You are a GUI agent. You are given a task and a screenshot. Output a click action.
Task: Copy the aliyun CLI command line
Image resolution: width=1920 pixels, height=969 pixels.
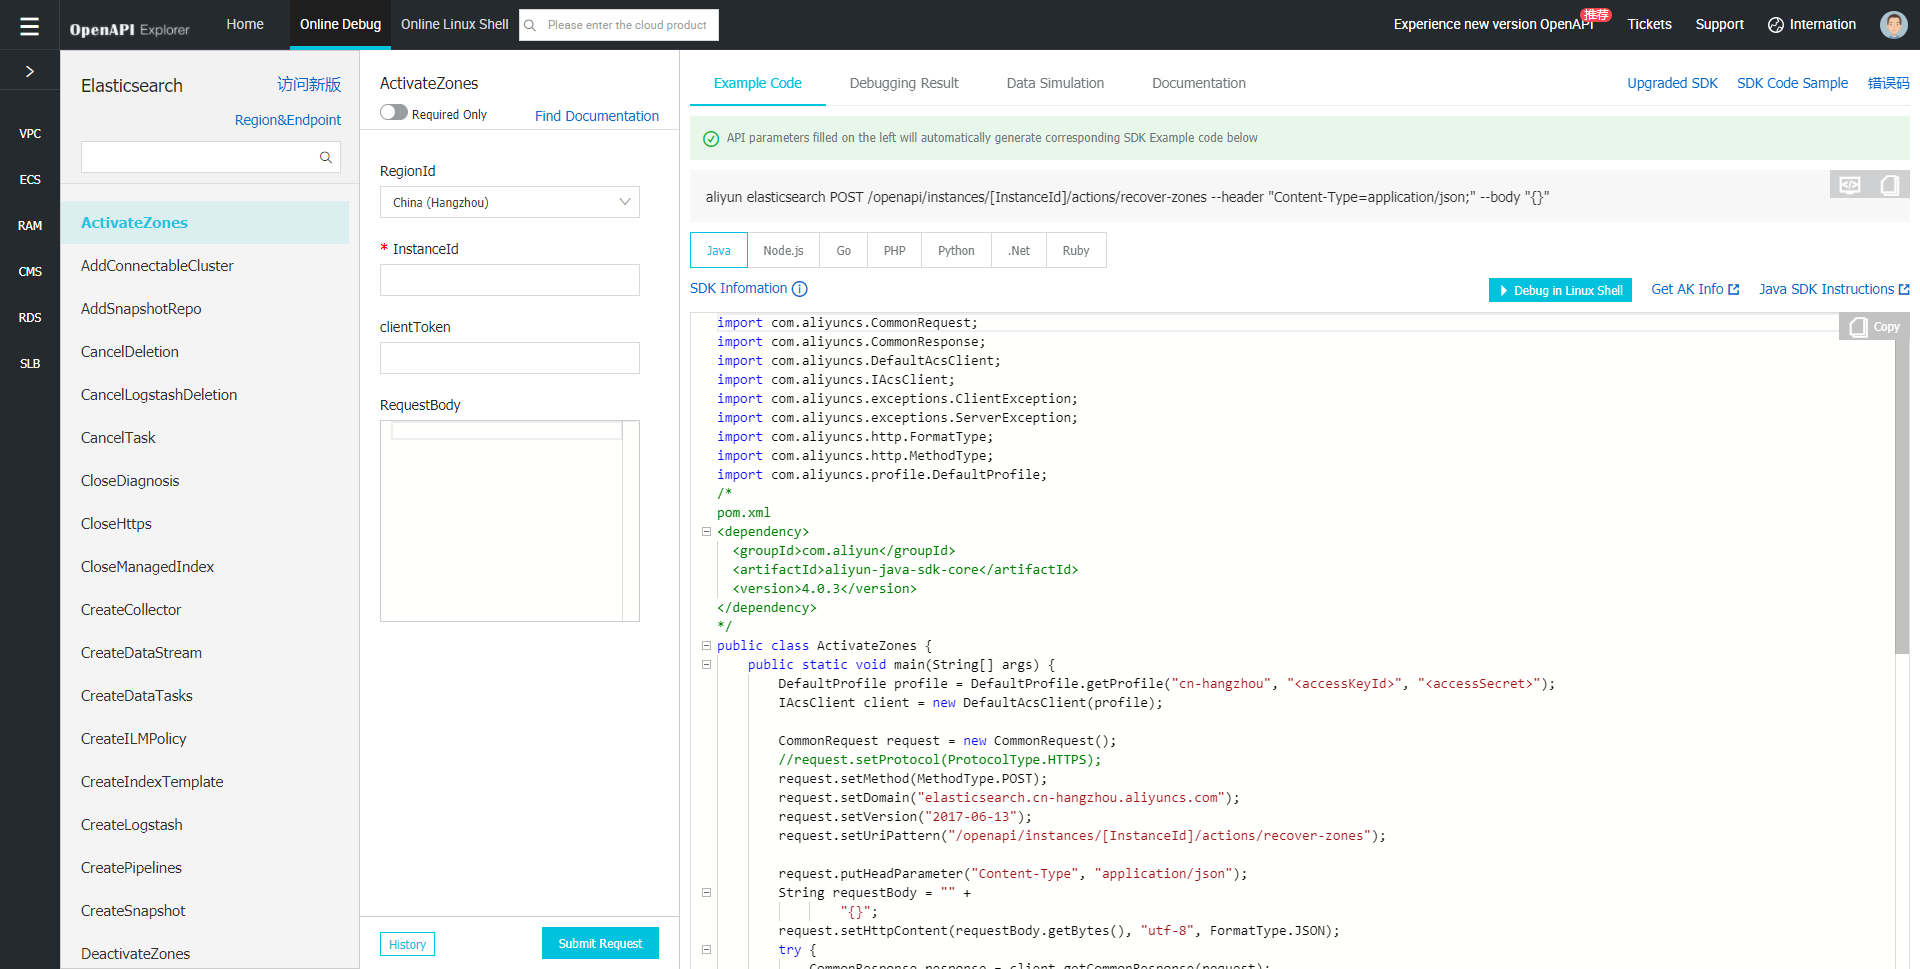[1889, 185]
